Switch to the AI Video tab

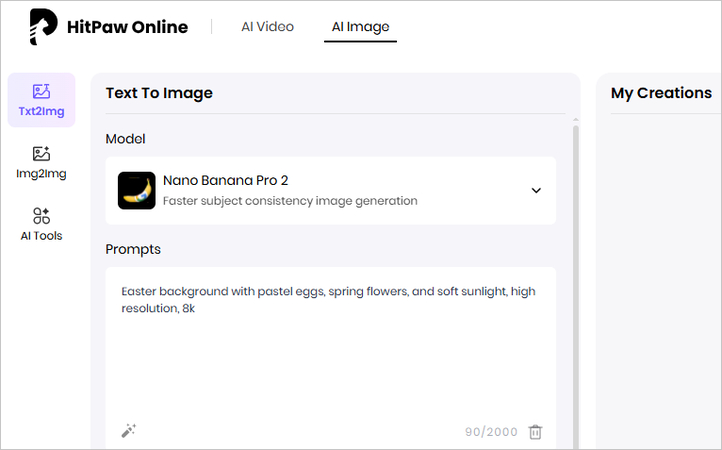pos(267,27)
